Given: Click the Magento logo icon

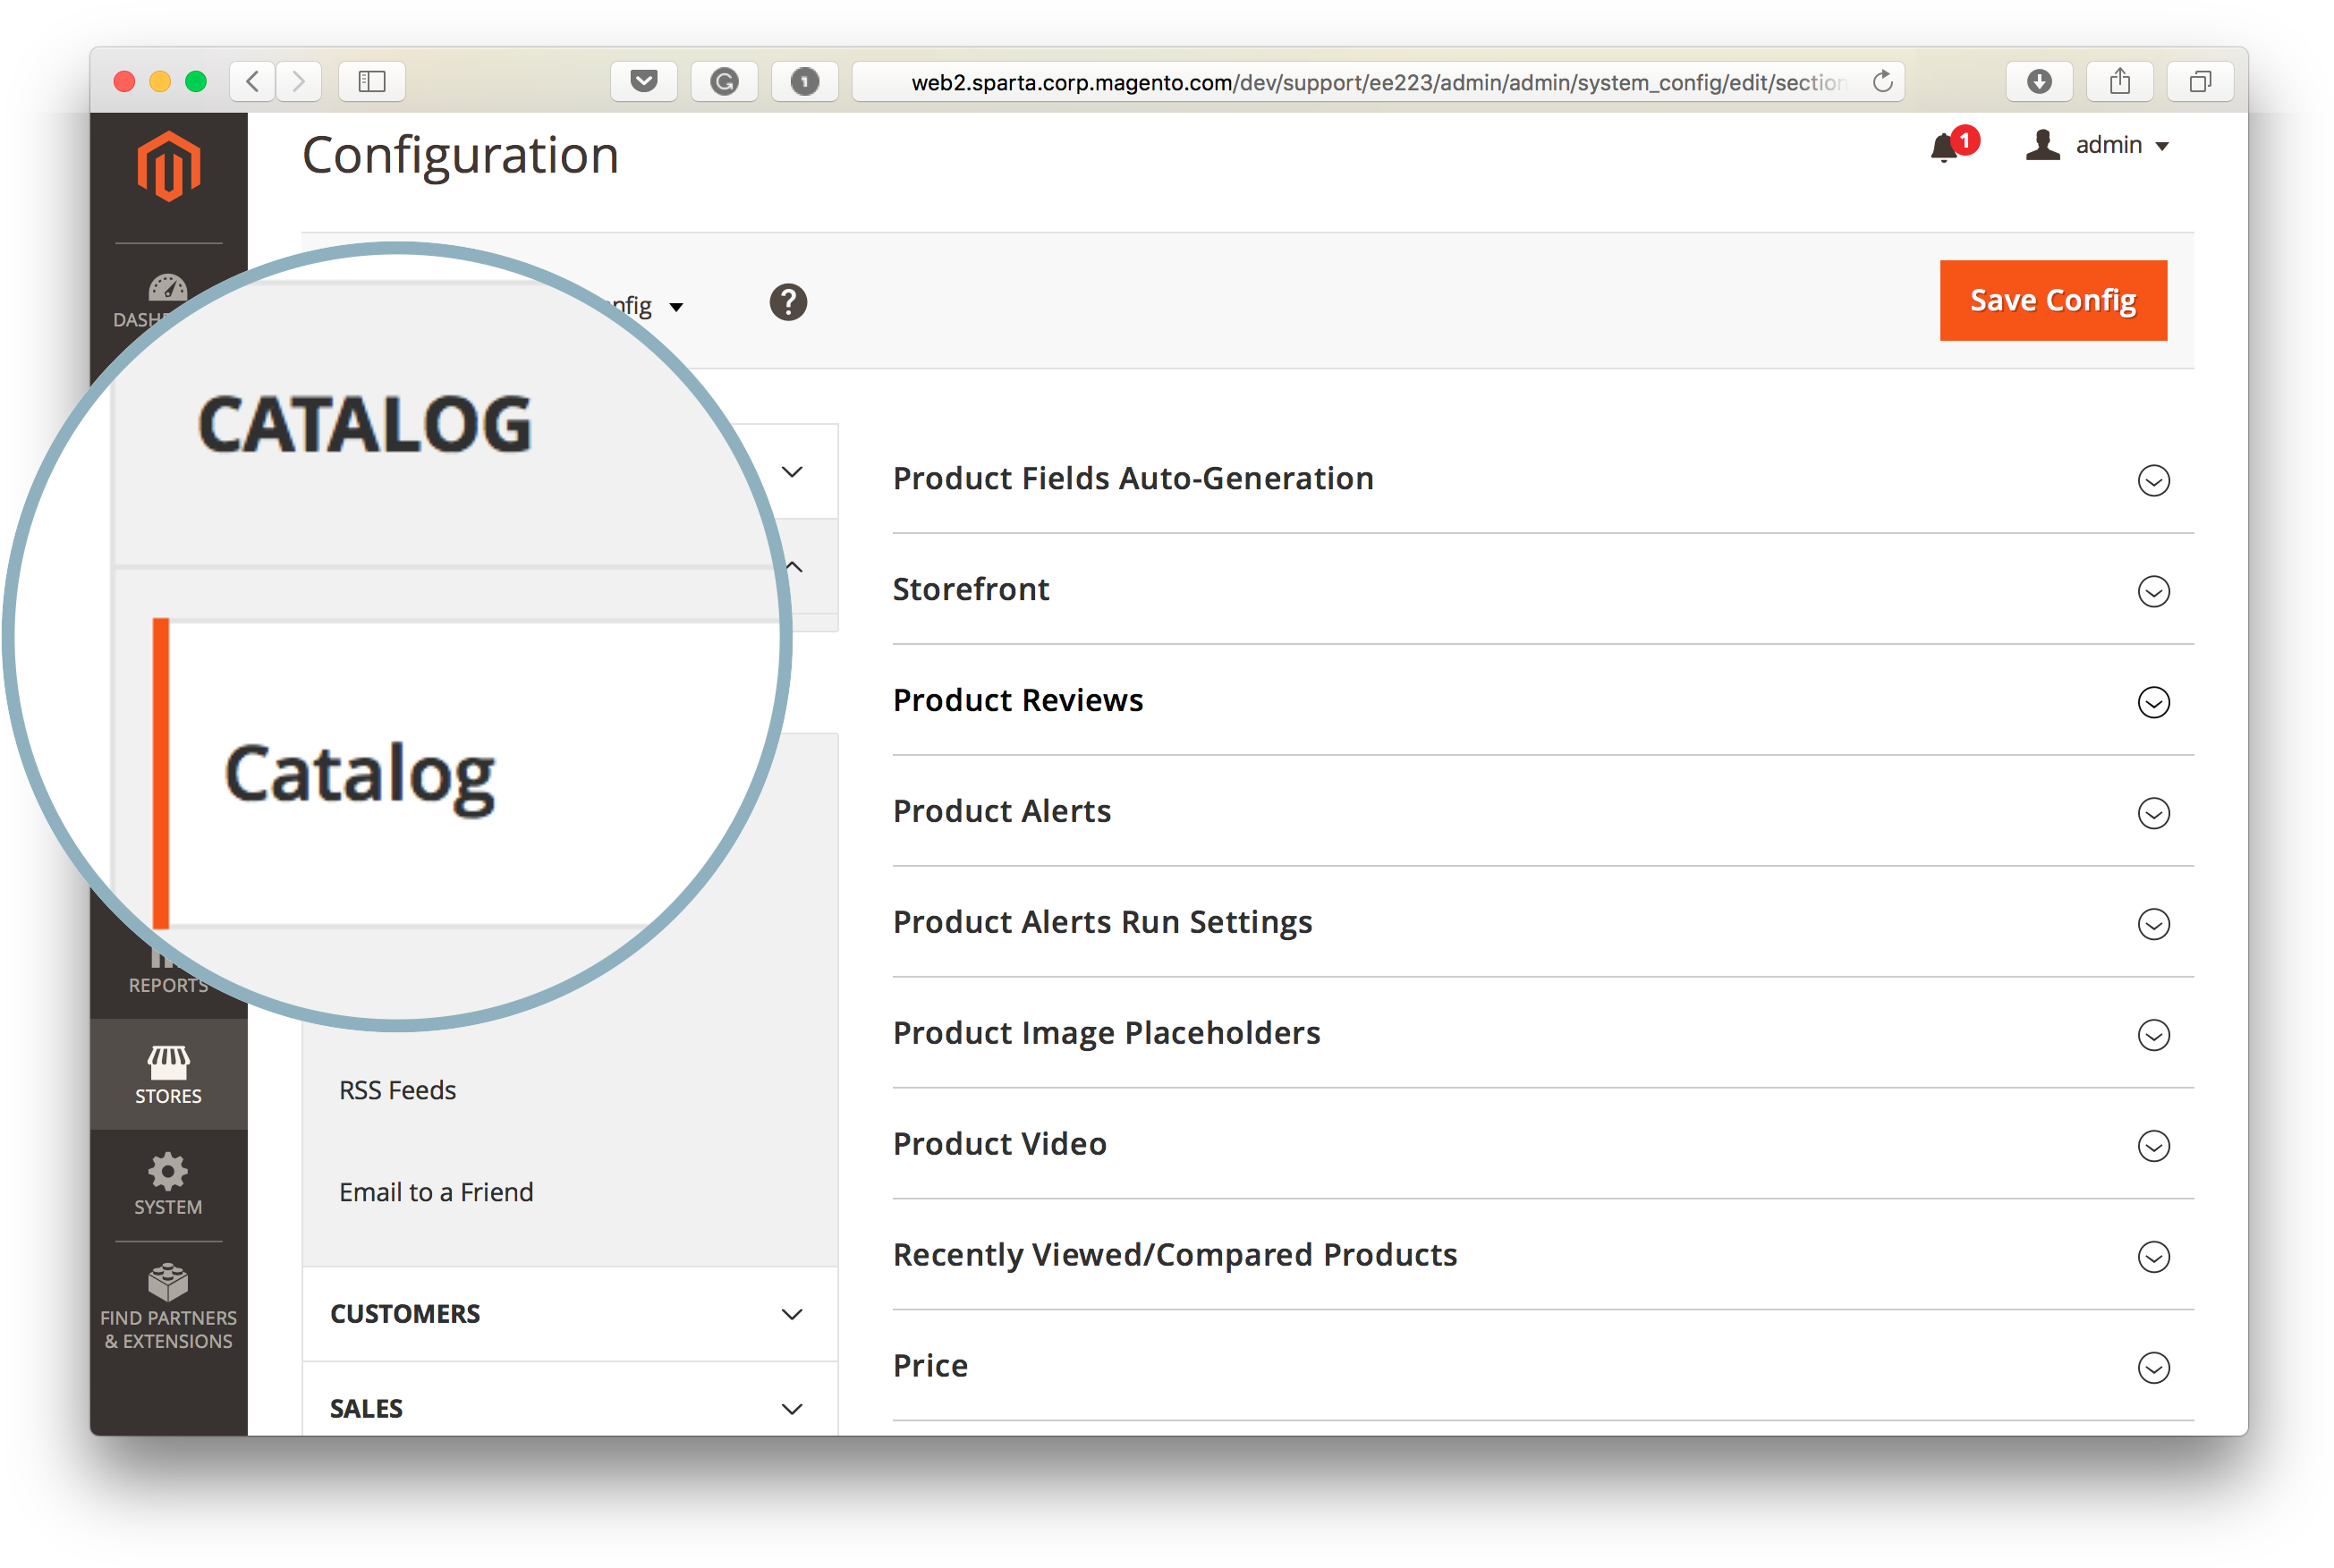Looking at the screenshot, I should (168, 165).
